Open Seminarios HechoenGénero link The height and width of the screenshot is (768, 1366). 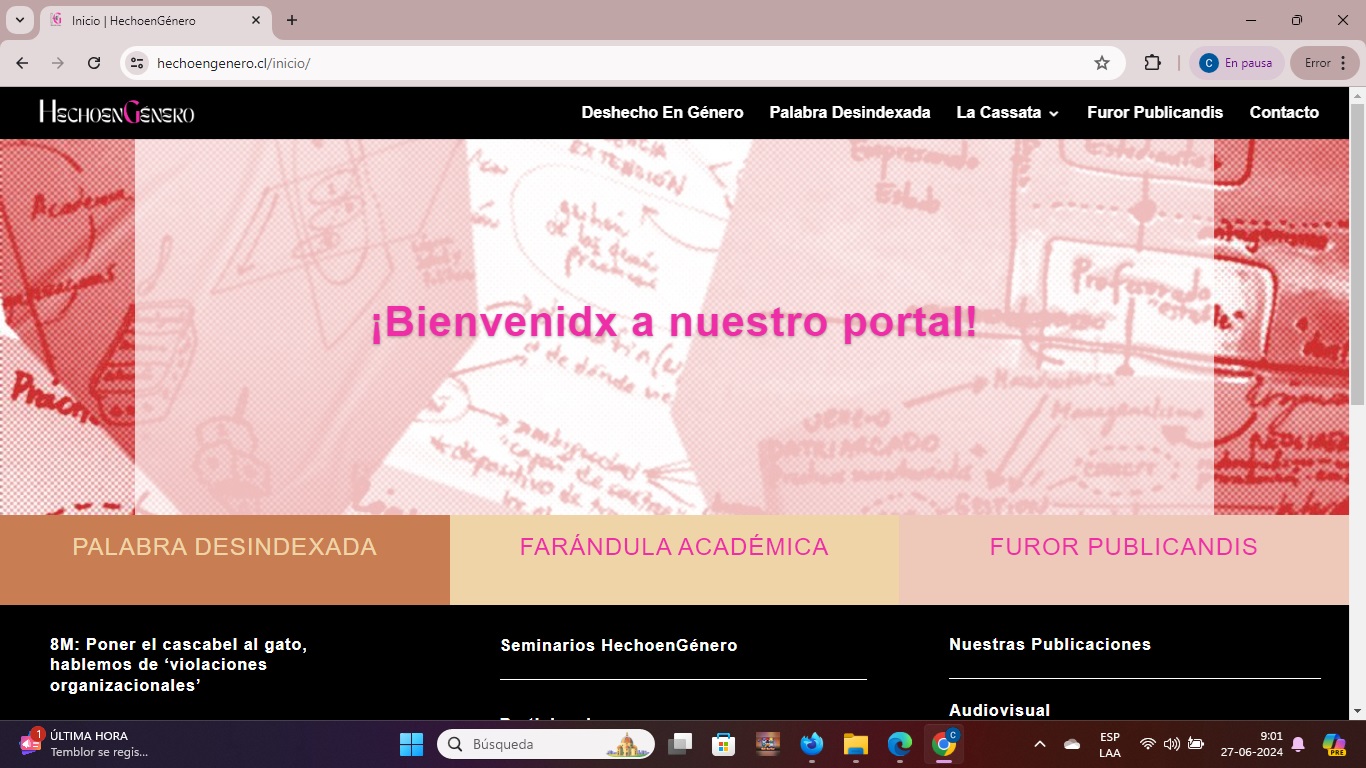pyautogui.click(x=619, y=645)
